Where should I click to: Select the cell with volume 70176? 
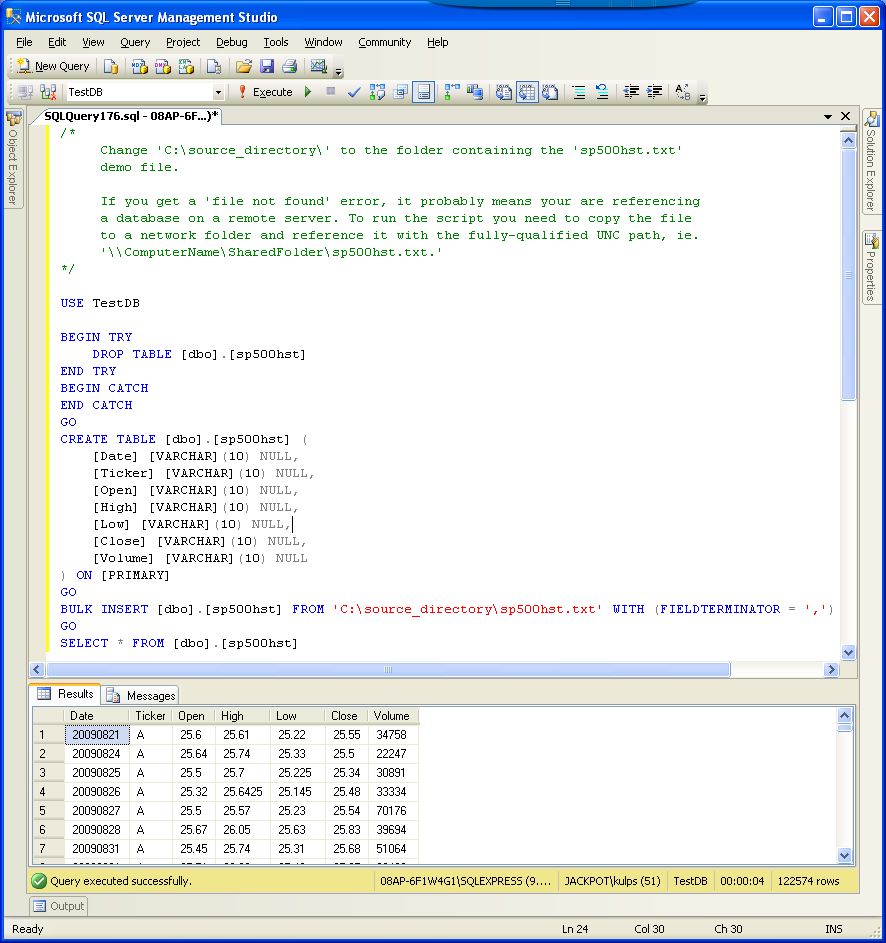pyautogui.click(x=392, y=811)
